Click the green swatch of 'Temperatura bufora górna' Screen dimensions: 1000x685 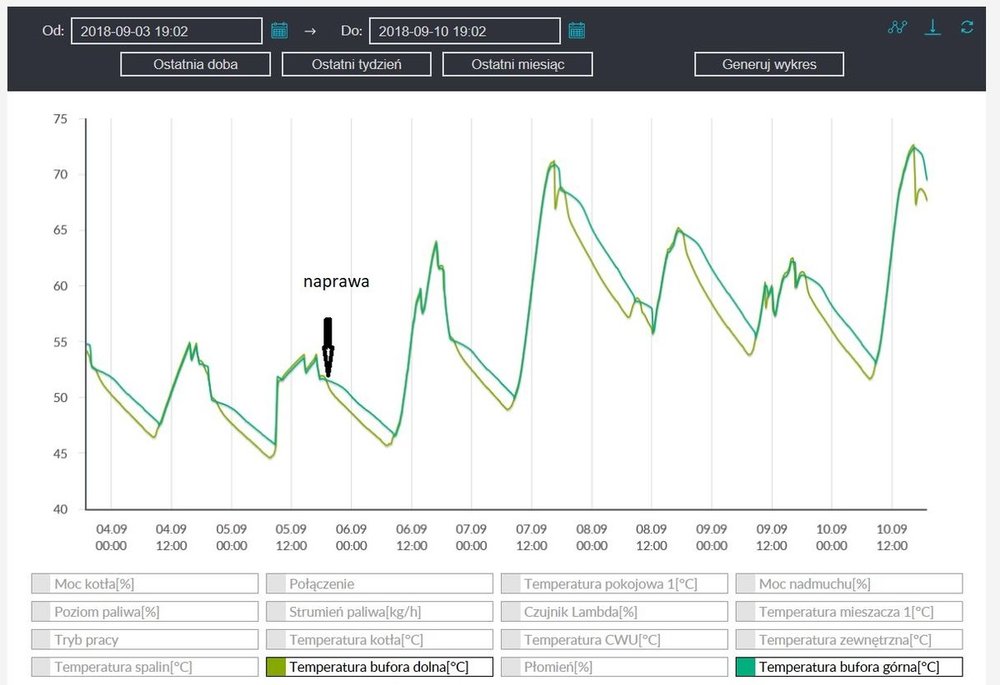point(745,667)
